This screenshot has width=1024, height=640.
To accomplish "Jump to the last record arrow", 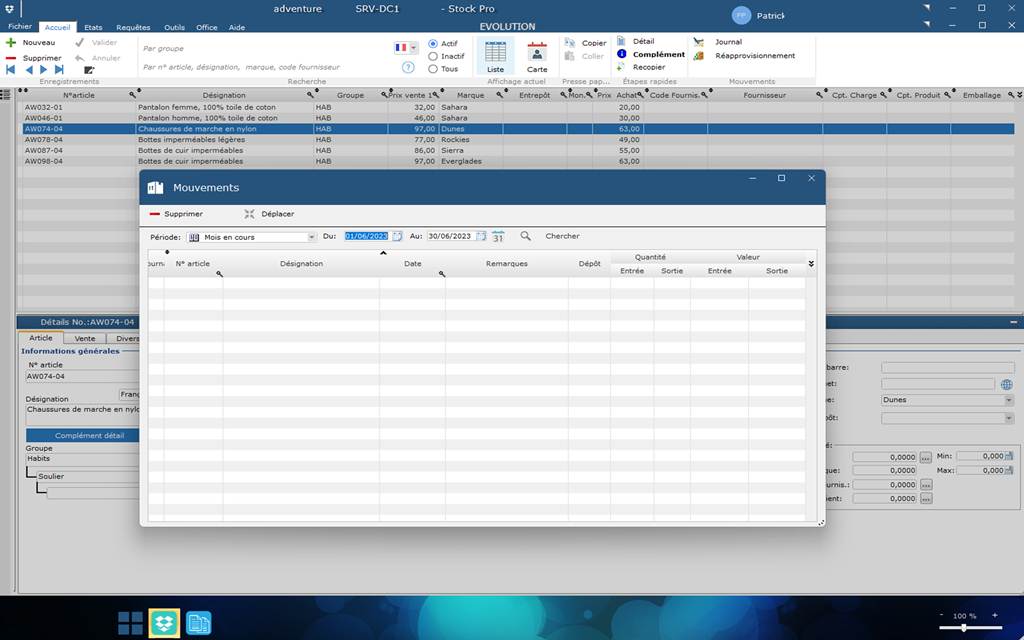I will tap(59, 70).
